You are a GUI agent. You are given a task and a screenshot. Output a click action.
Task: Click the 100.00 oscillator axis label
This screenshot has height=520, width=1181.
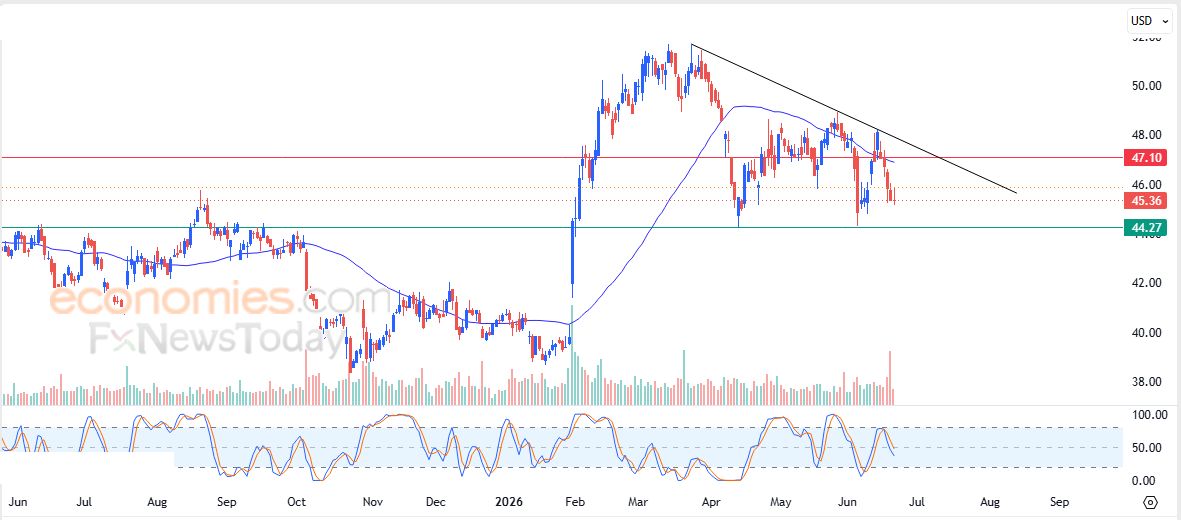1149,414
